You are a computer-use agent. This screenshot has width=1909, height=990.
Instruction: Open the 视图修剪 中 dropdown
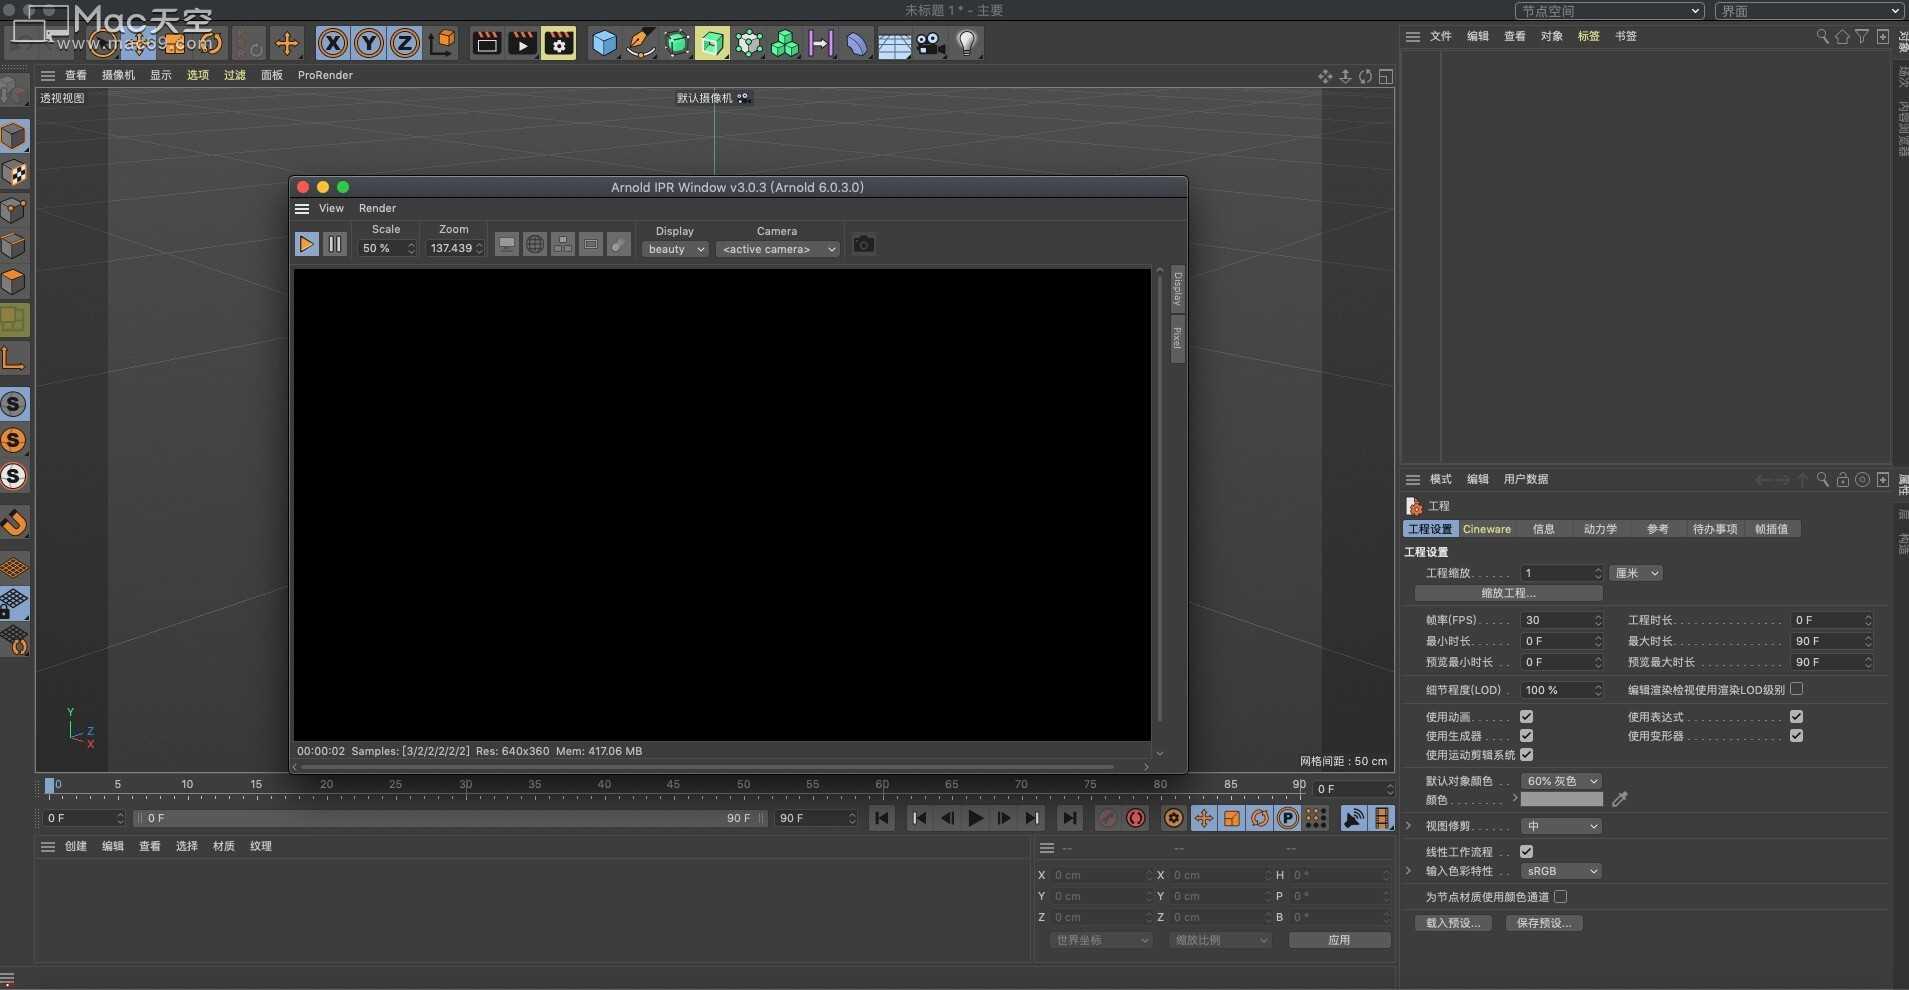pyautogui.click(x=1561, y=826)
